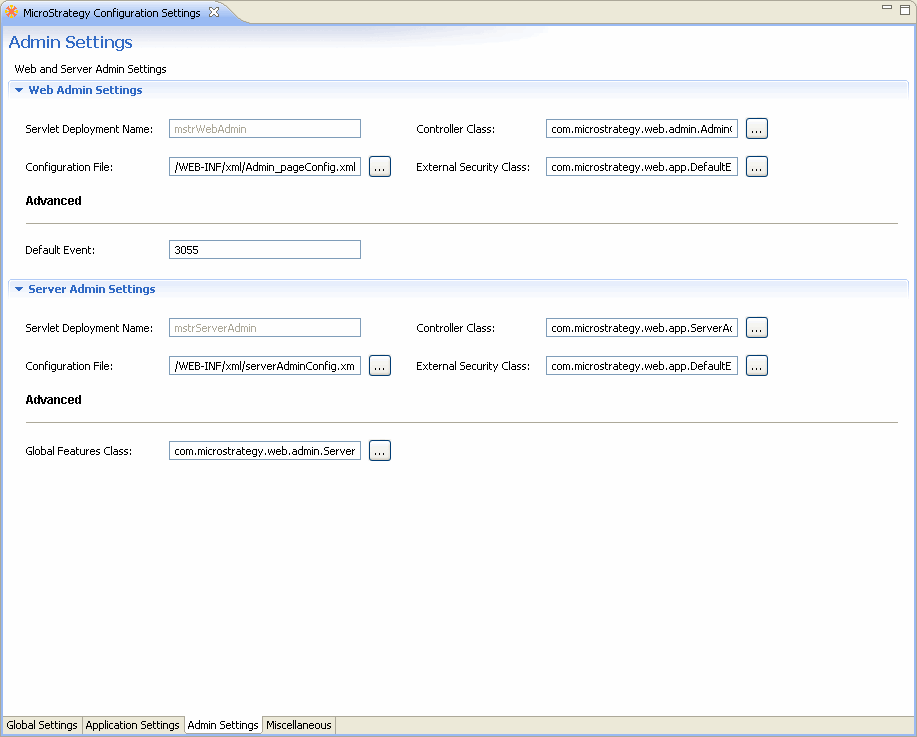This screenshot has height=737, width=917.
Task: Browse for Web Admin Configuration File
Action: pos(380,167)
